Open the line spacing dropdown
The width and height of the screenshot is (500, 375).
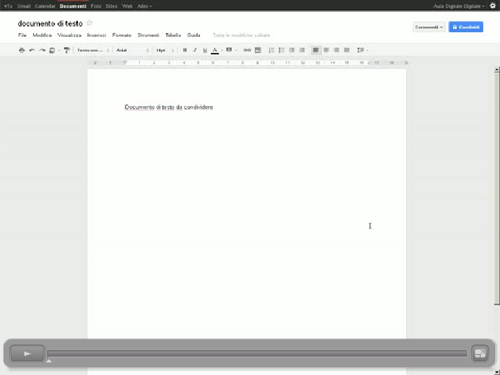click(362, 50)
